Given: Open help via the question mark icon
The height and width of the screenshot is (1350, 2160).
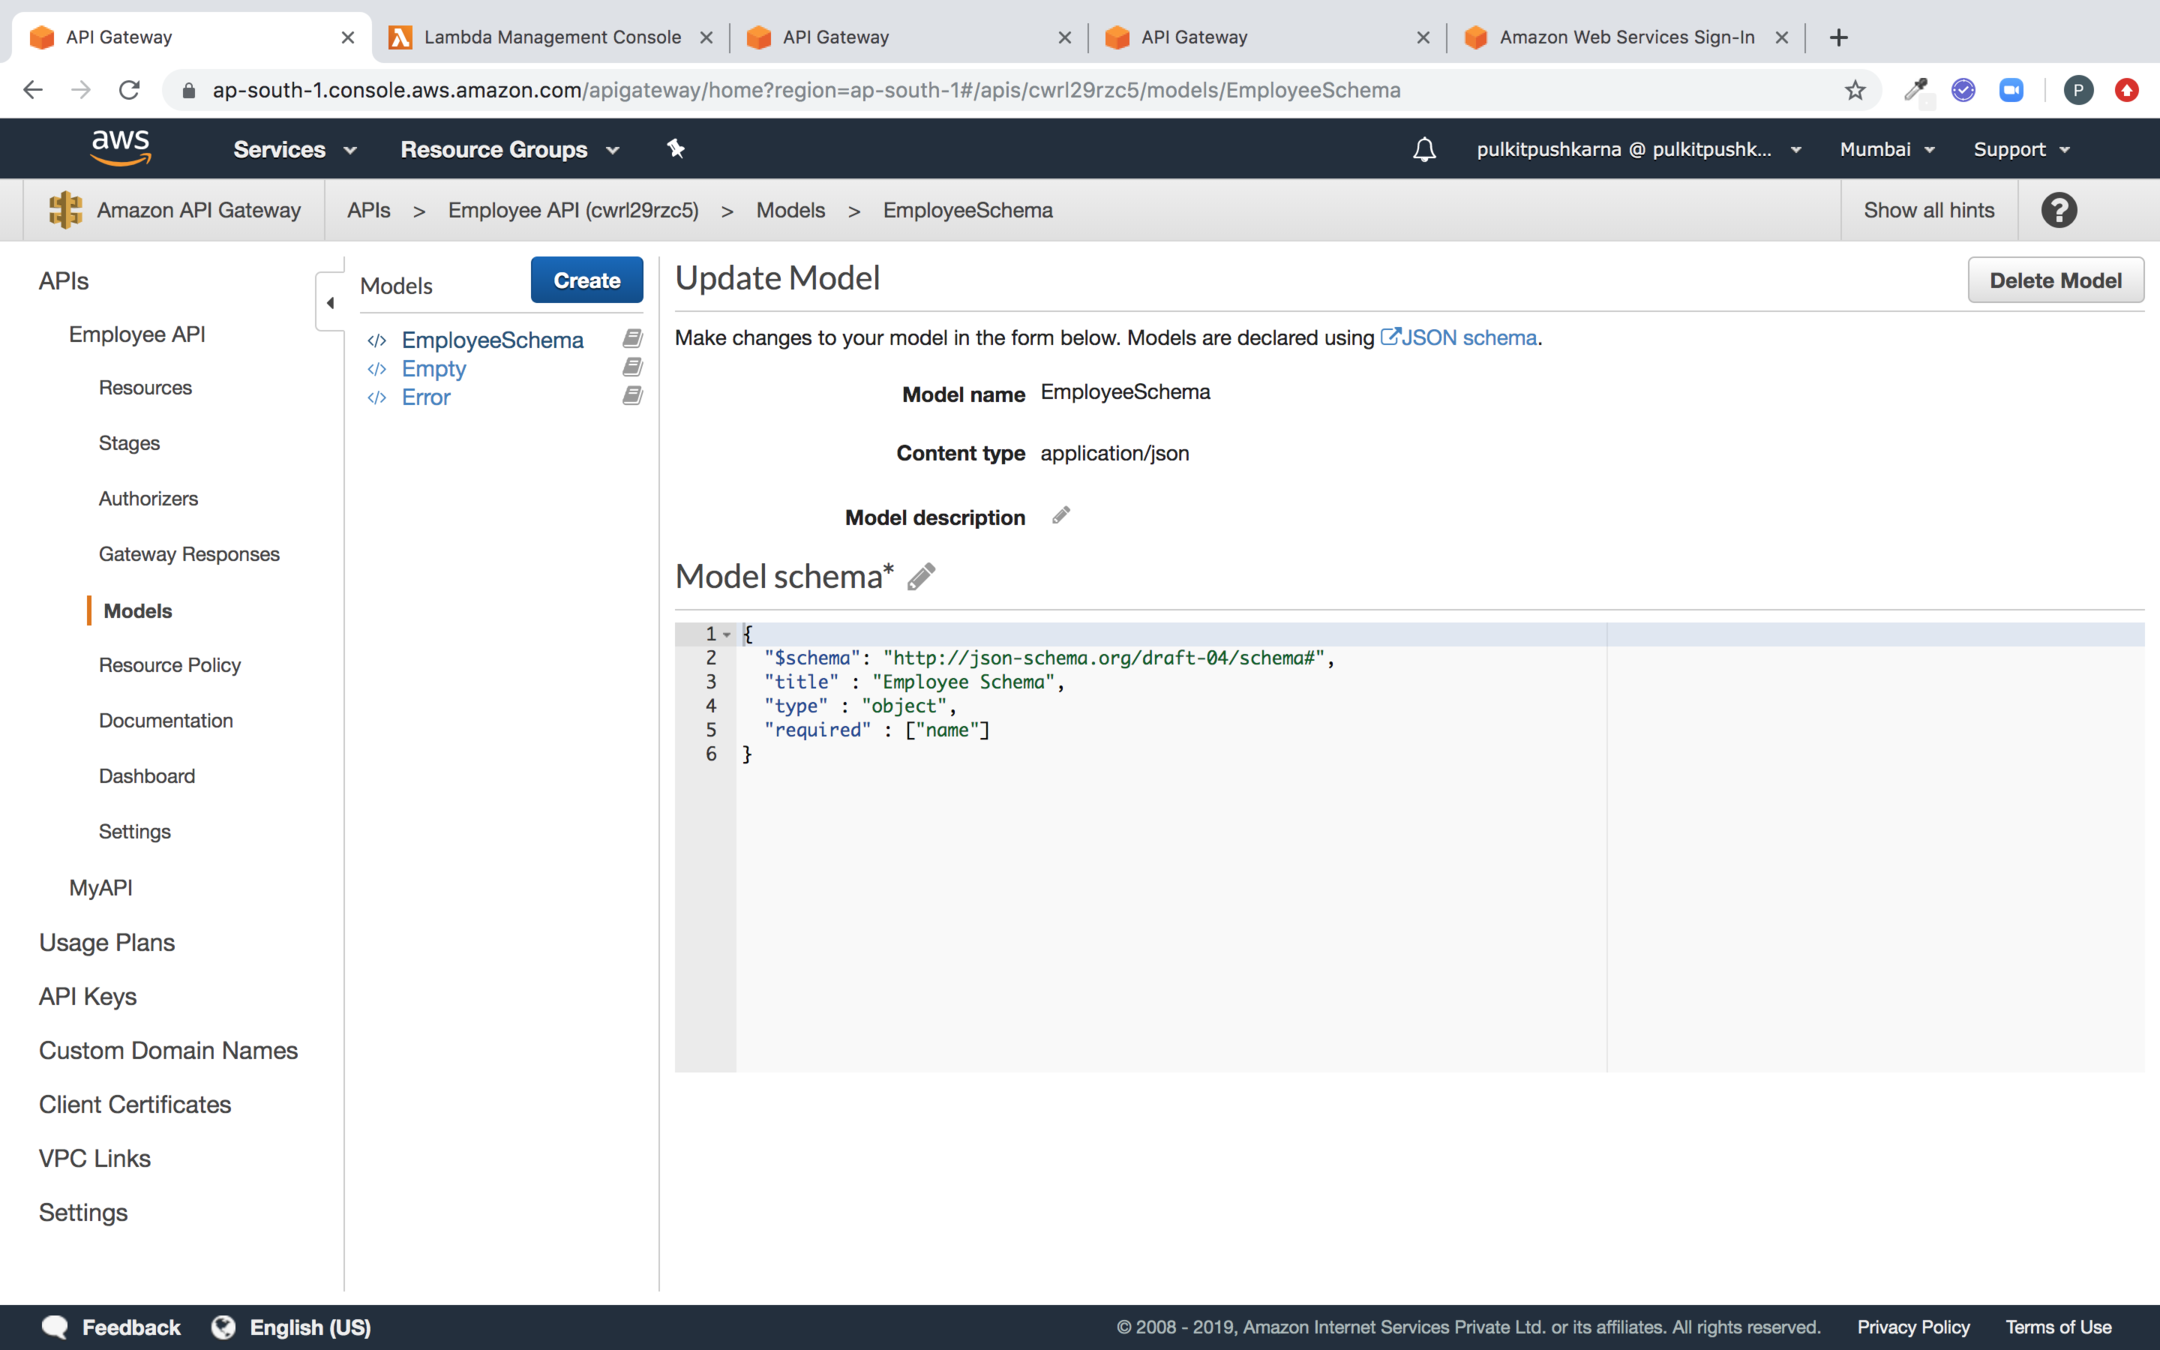Looking at the screenshot, I should 2059,210.
